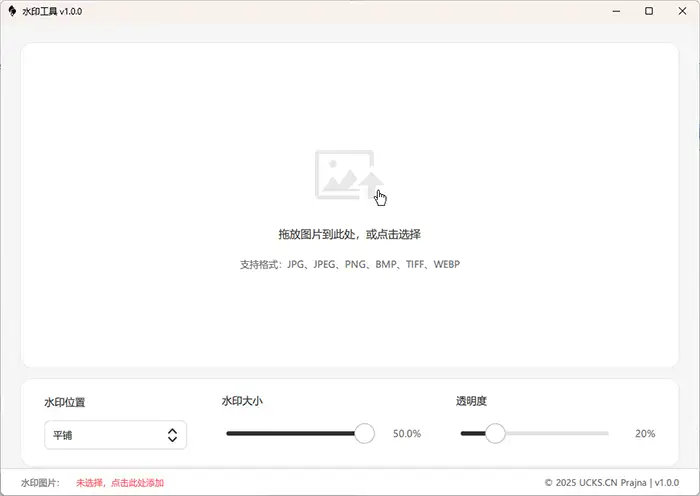This screenshot has height=496, width=700.
Task: Click the unfilled part of 透明度 track
Action: (x=557, y=433)
